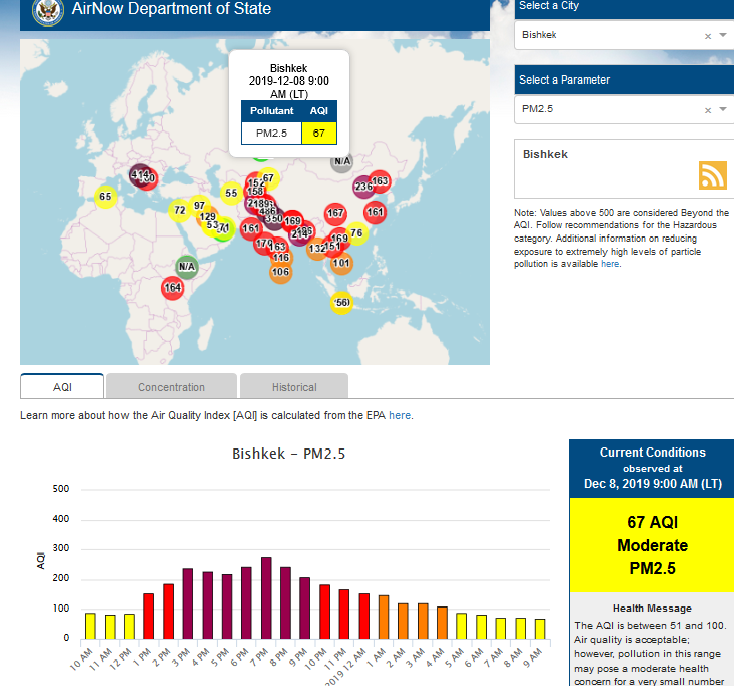Click the yellow 67 AQI cell in popup
The width and height of the screenshot is (734, 686).
[318, 133]
